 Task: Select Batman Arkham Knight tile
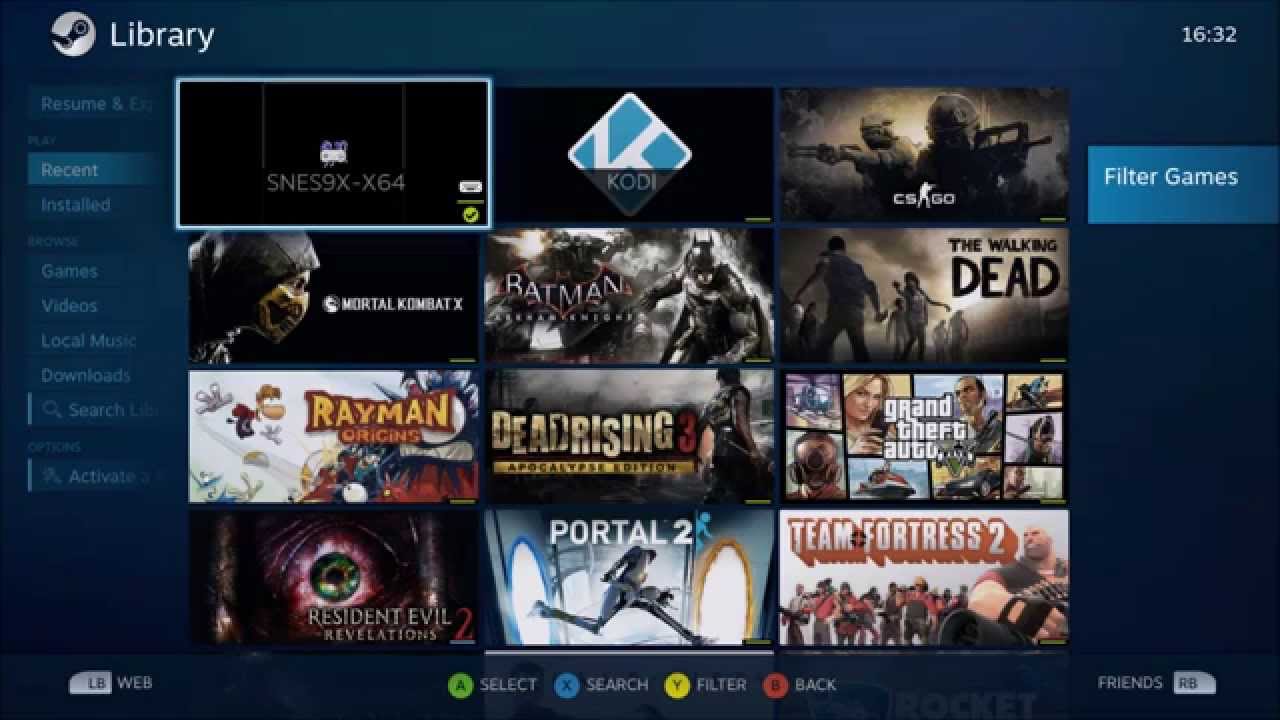[x=630, y=296]
